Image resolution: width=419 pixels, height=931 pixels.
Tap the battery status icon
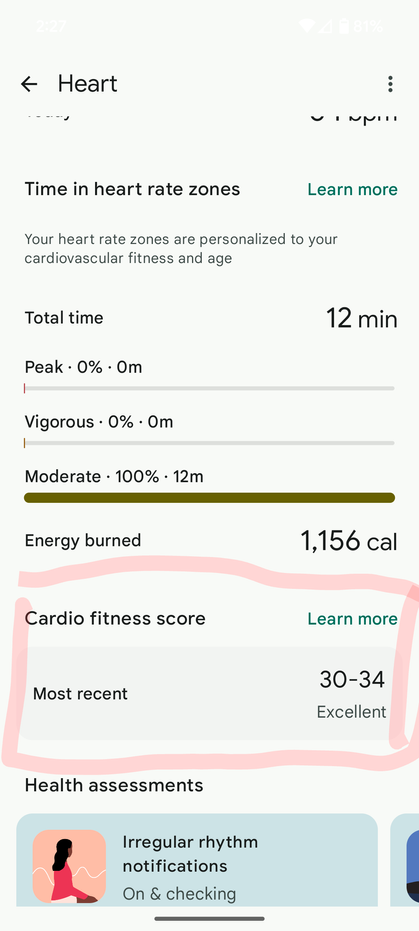(344, 26)
